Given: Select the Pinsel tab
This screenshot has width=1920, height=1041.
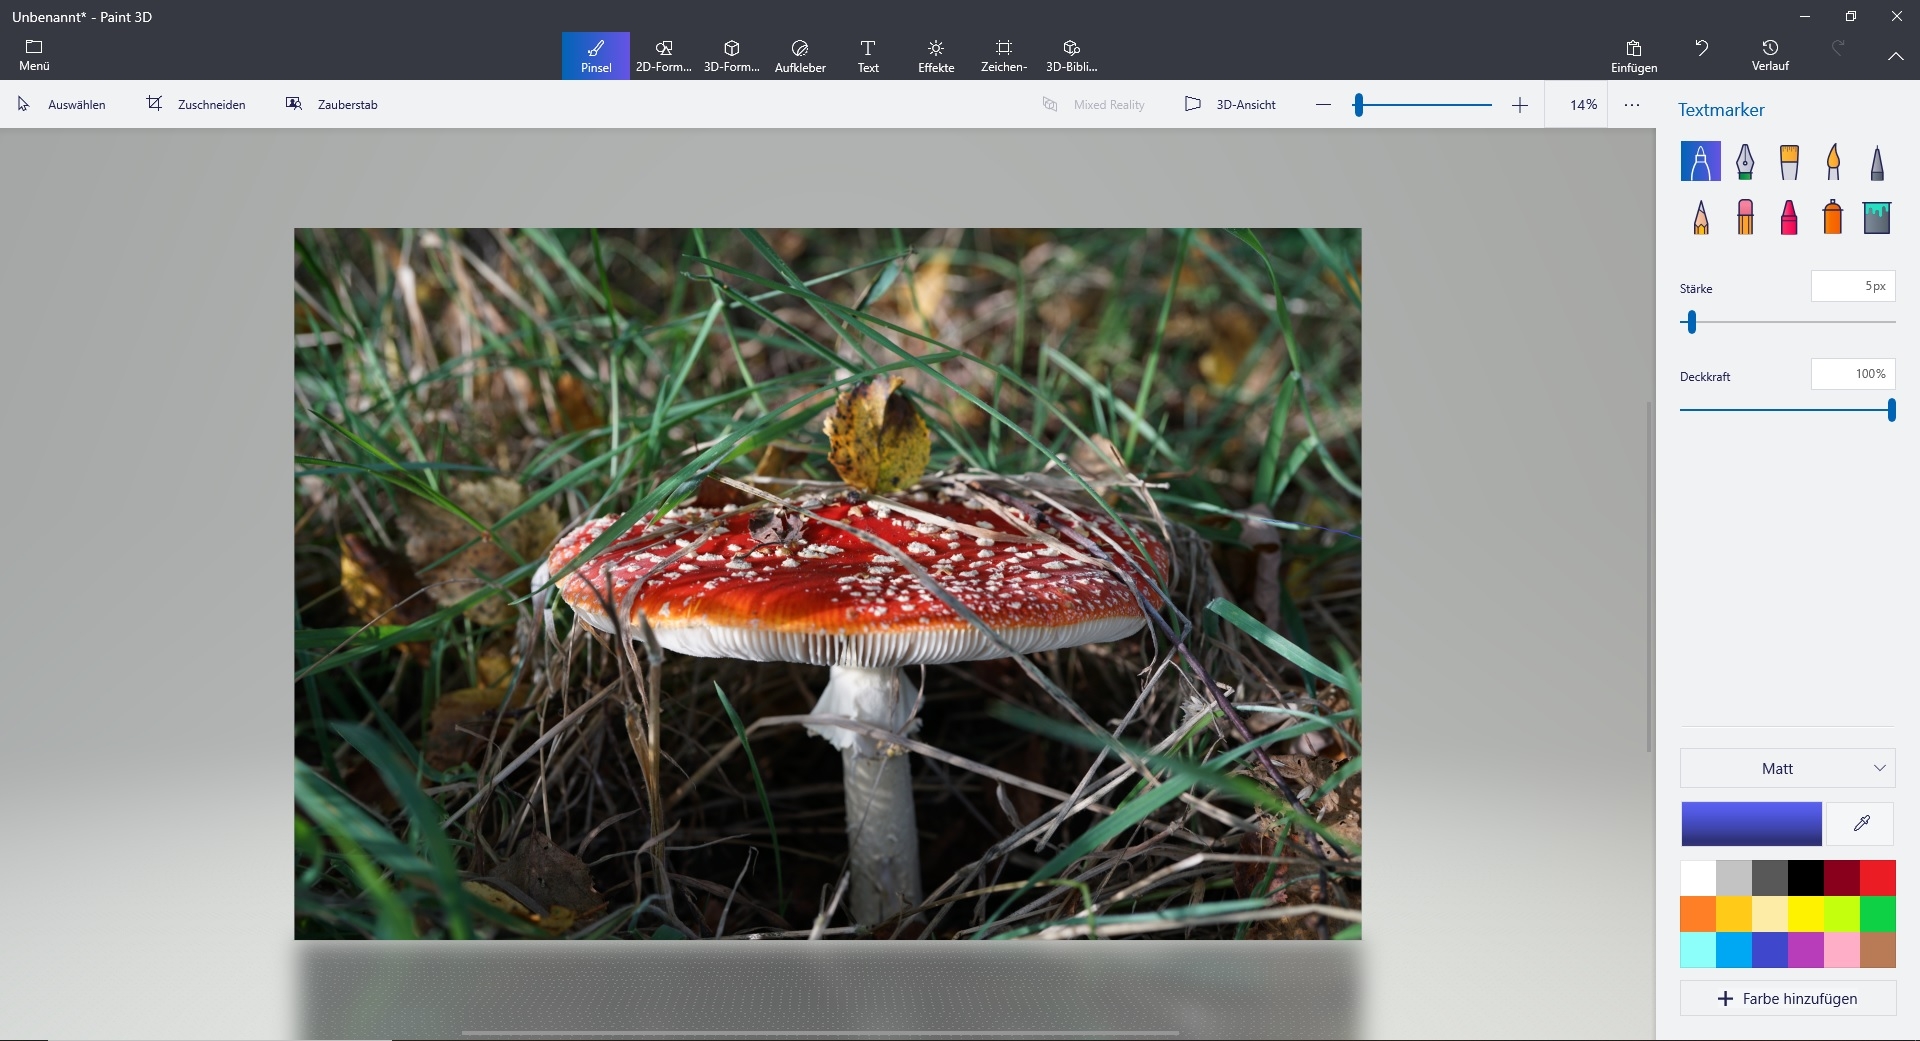Looking at the screenshot, I should click(596, 56).
